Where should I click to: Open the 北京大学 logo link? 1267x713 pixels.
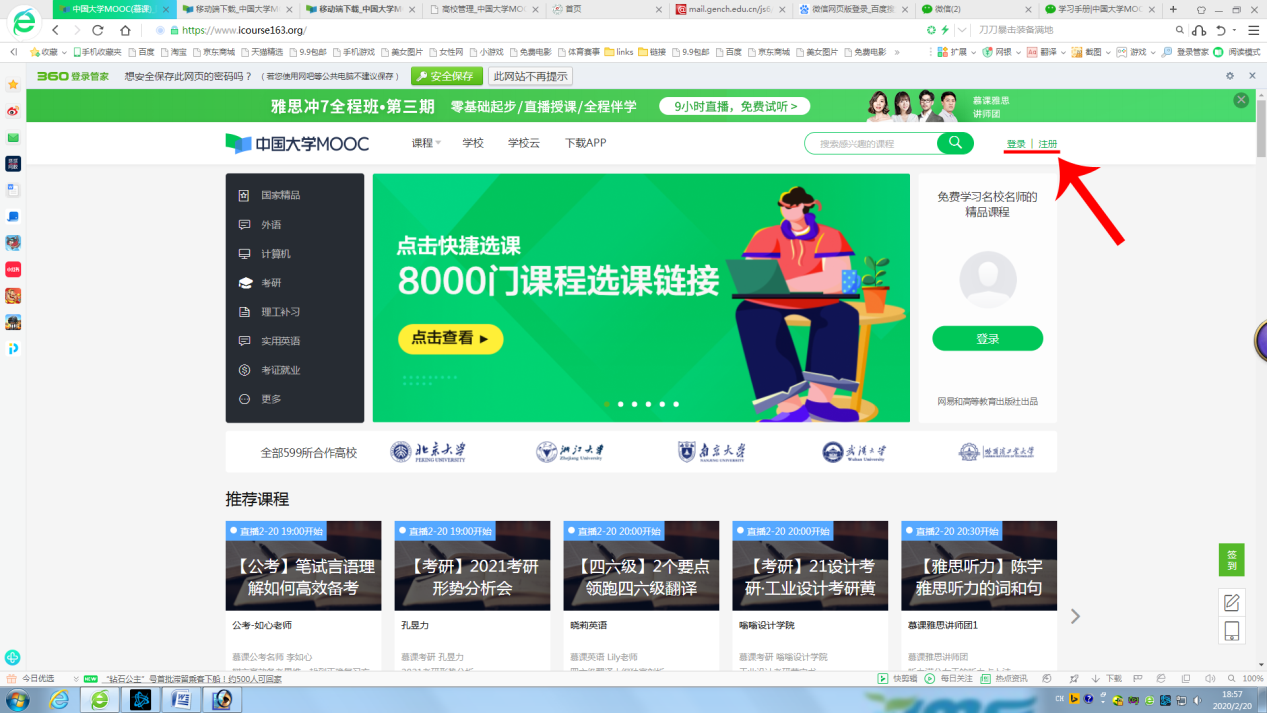(428, 452)
